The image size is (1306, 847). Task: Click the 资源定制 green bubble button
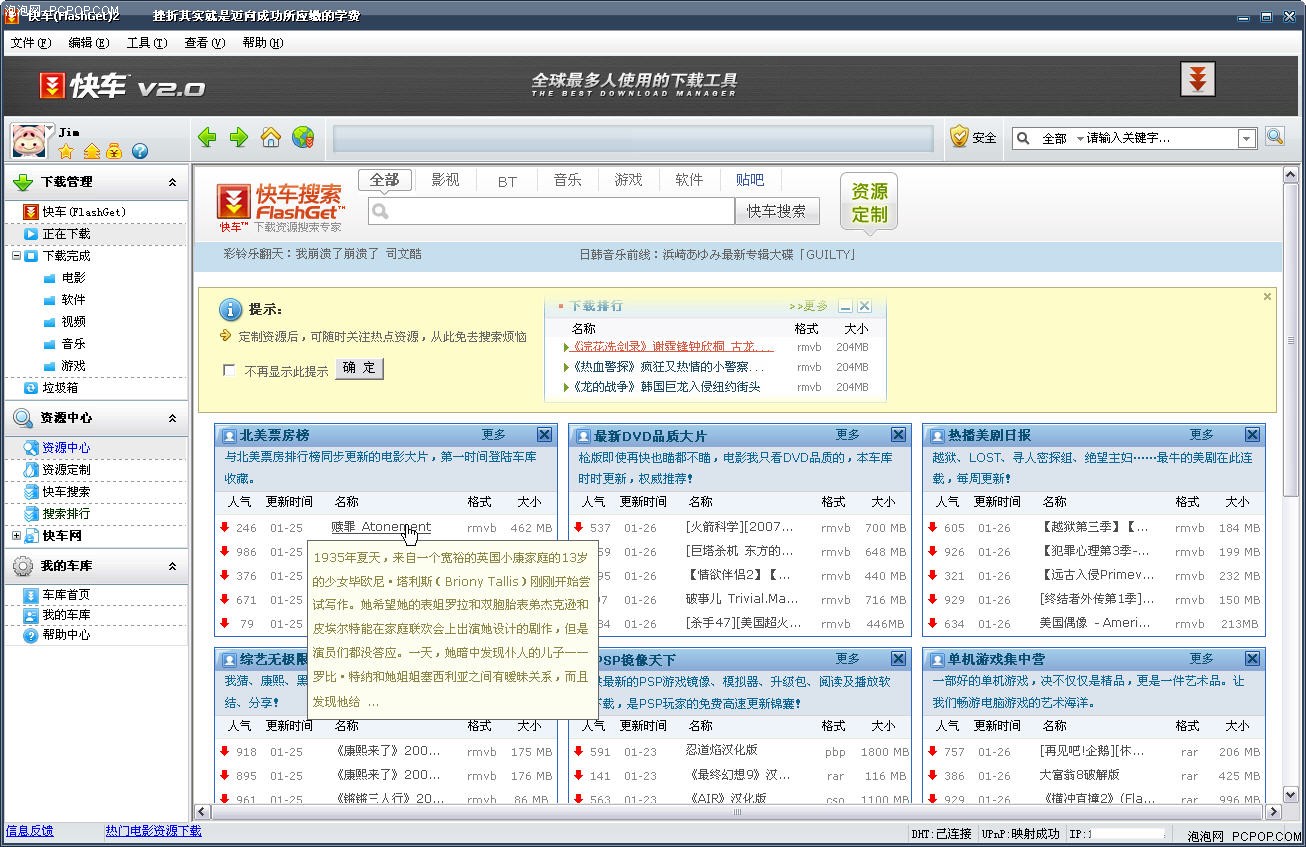point(869,202)
